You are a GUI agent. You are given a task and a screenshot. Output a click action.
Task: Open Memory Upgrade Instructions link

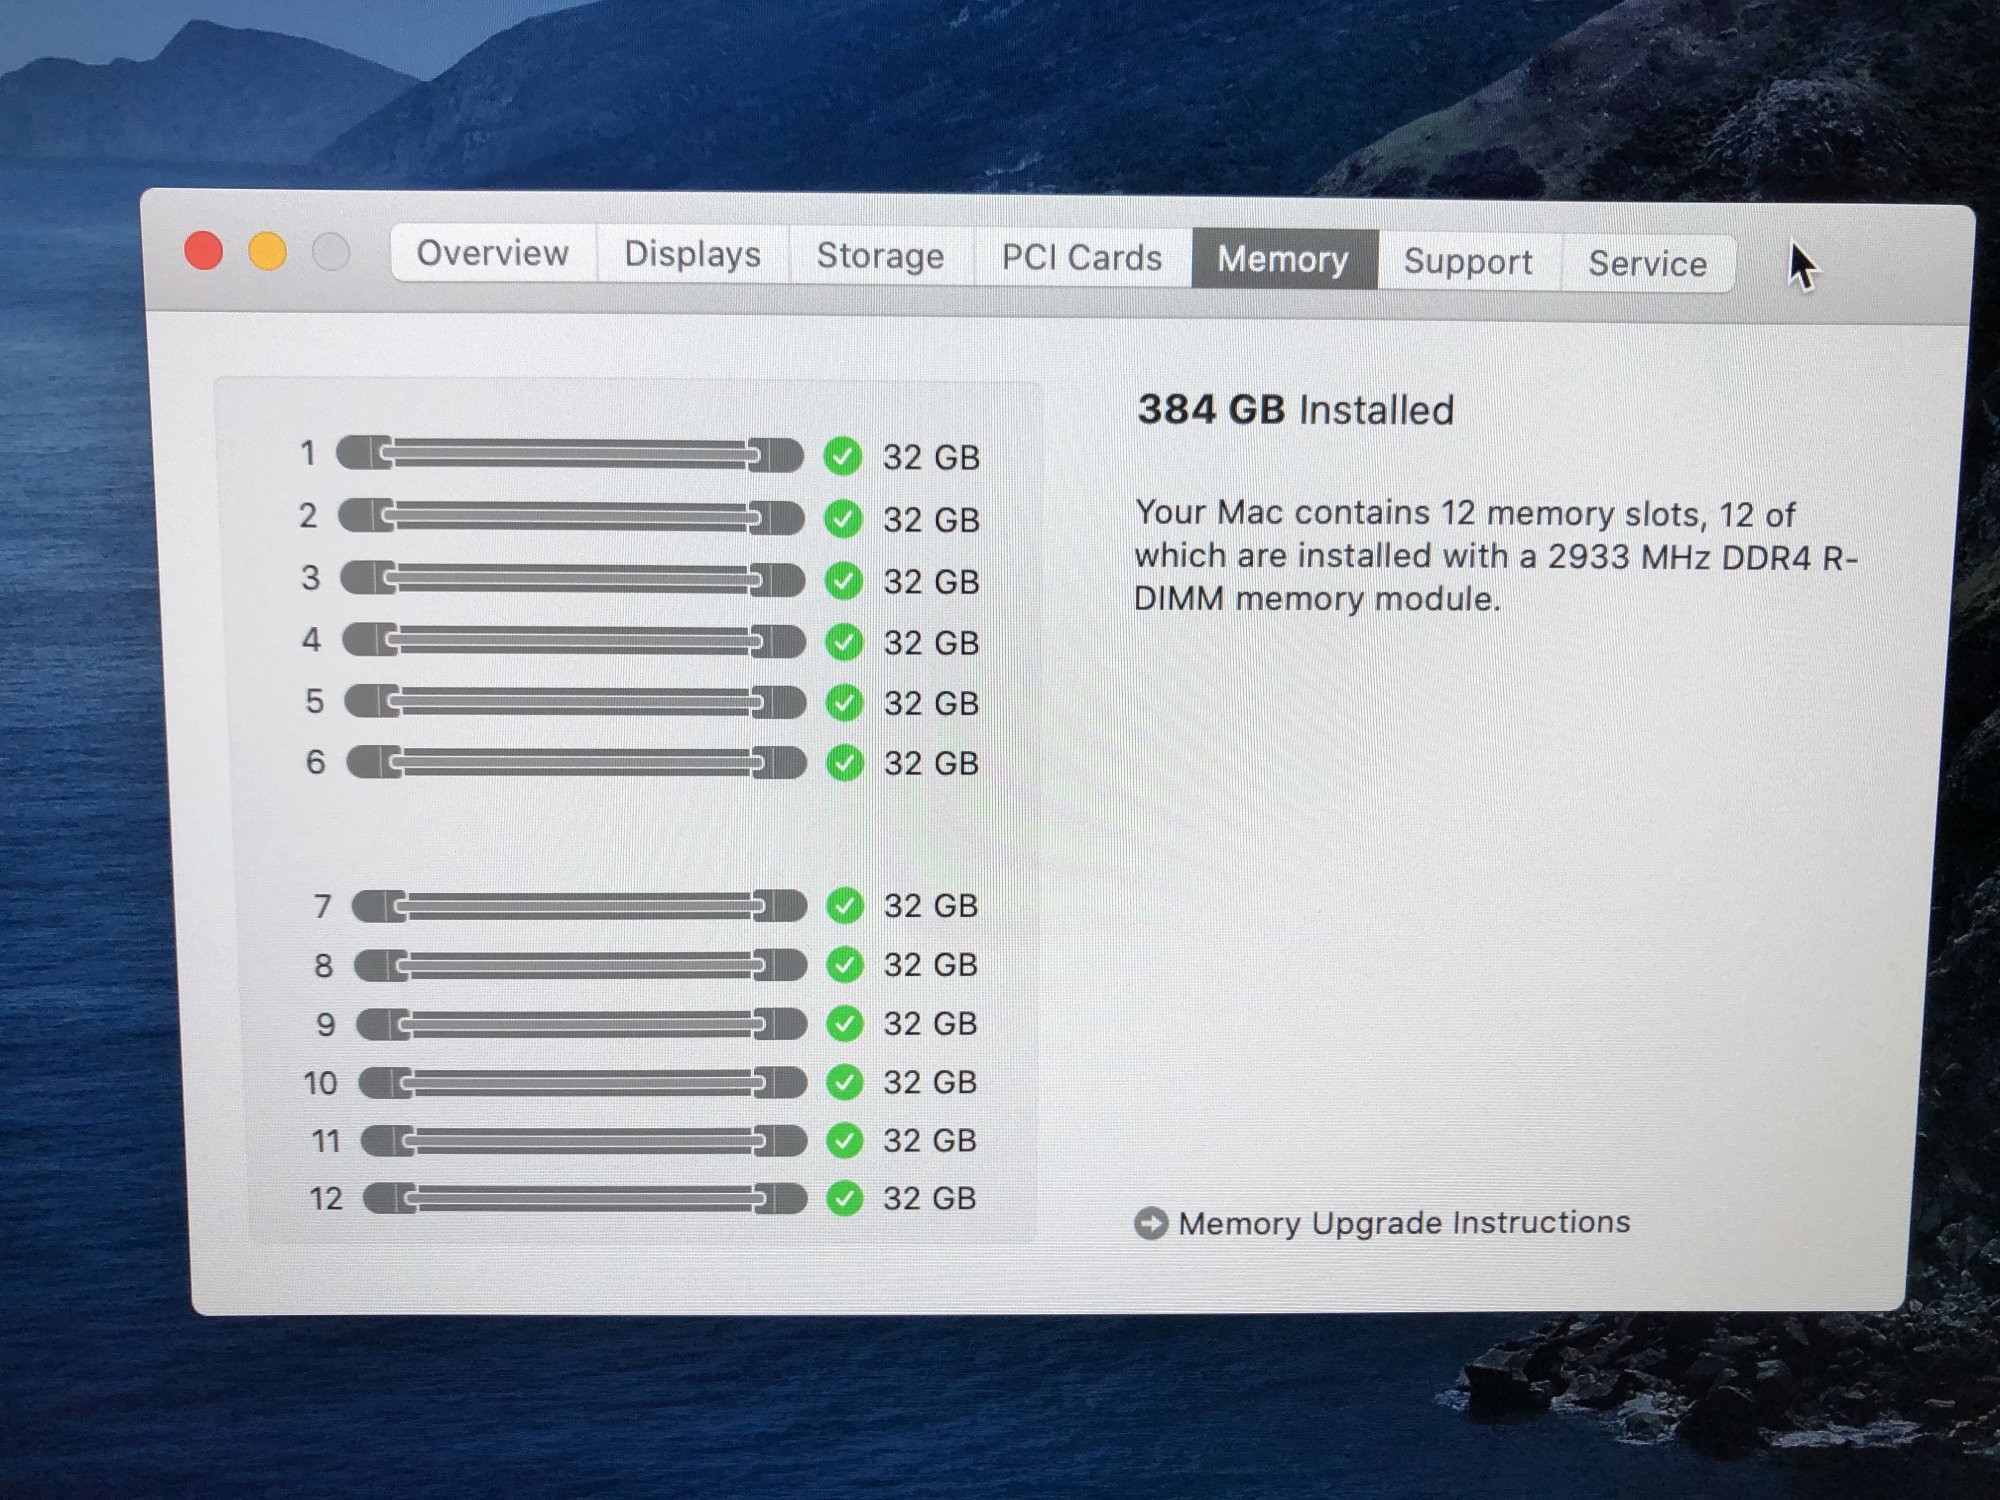1403,1223
